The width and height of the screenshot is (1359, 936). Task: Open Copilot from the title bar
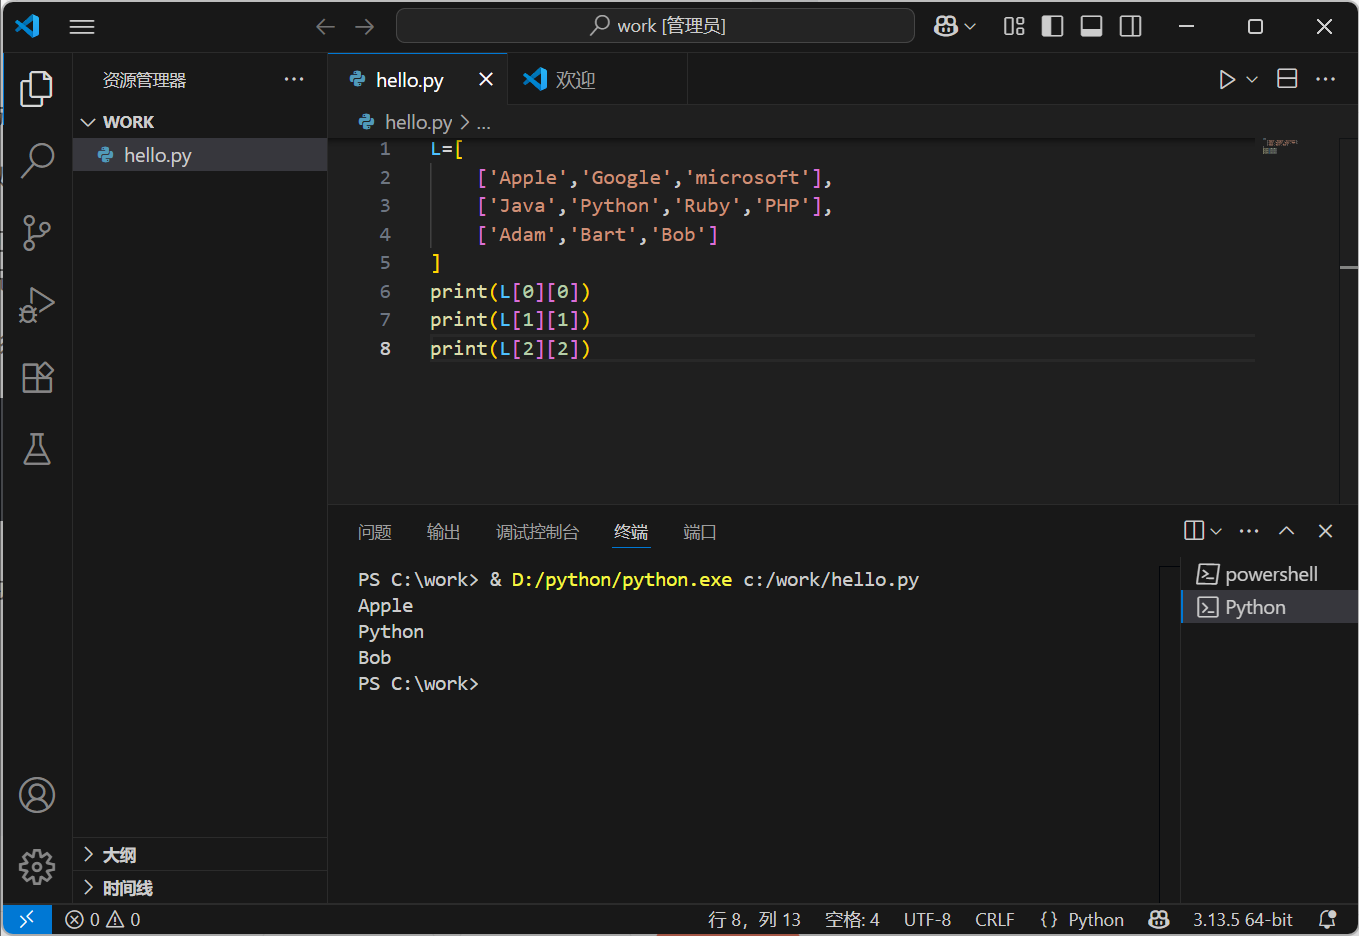[947, 26]
